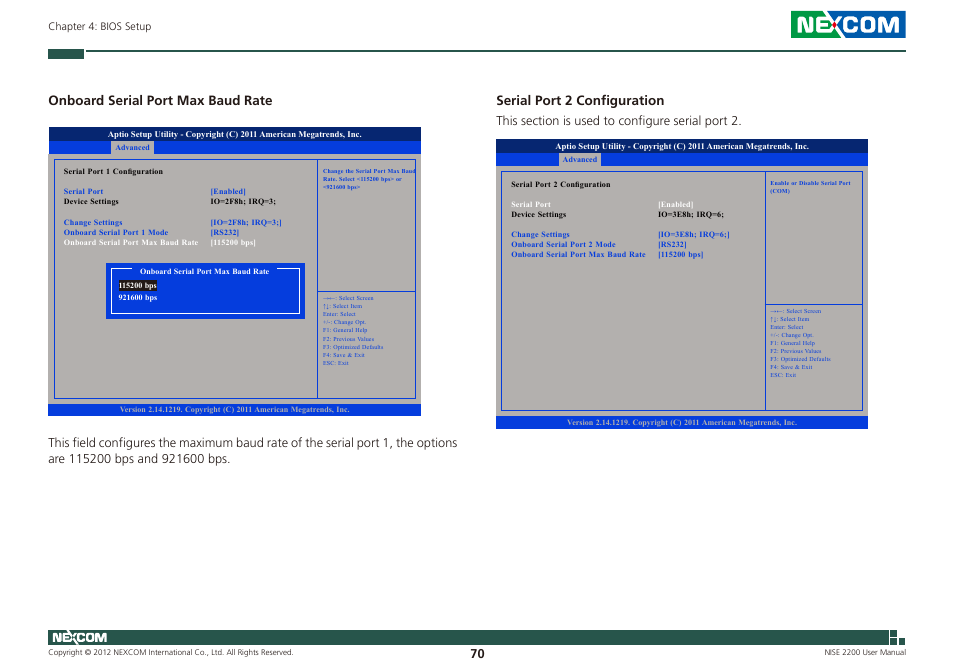Click Device Settings IO=3E8h; IRQ=6; value
This screenshot has height=672, width=954.
coord(691,214)
